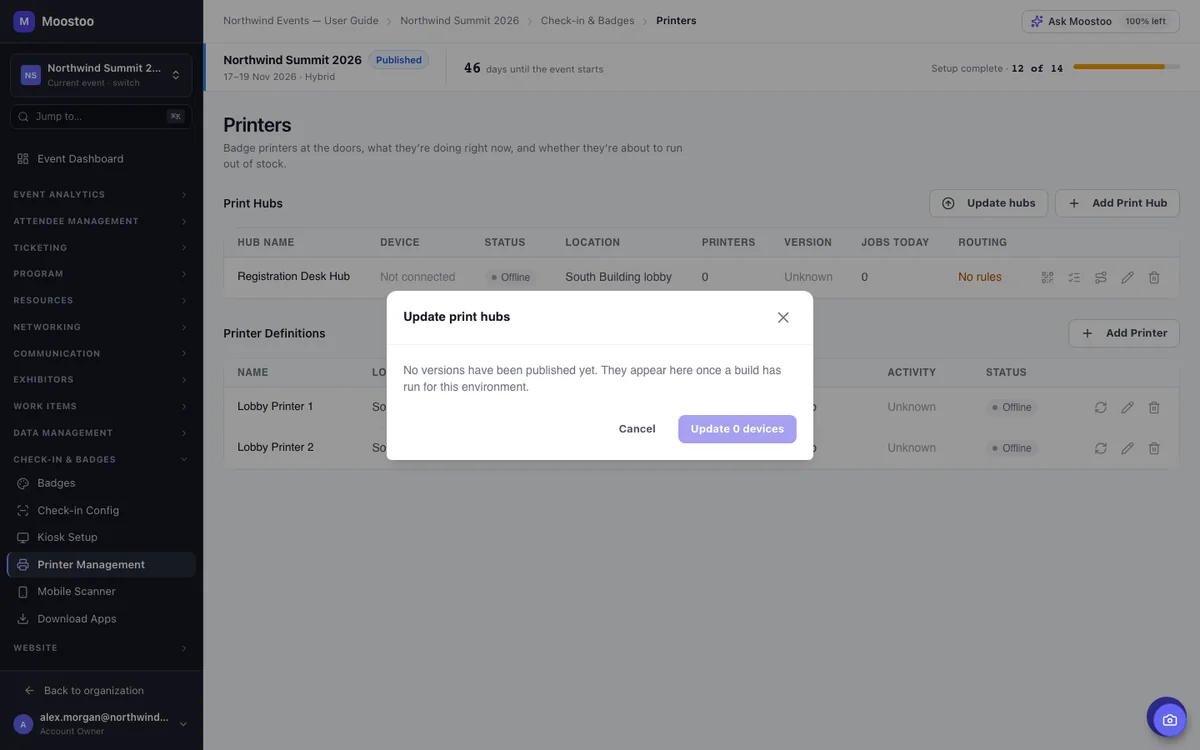Expand the Website section
Image resolution: width=1200 pixels, height=750 pixels.
[101, 648]
